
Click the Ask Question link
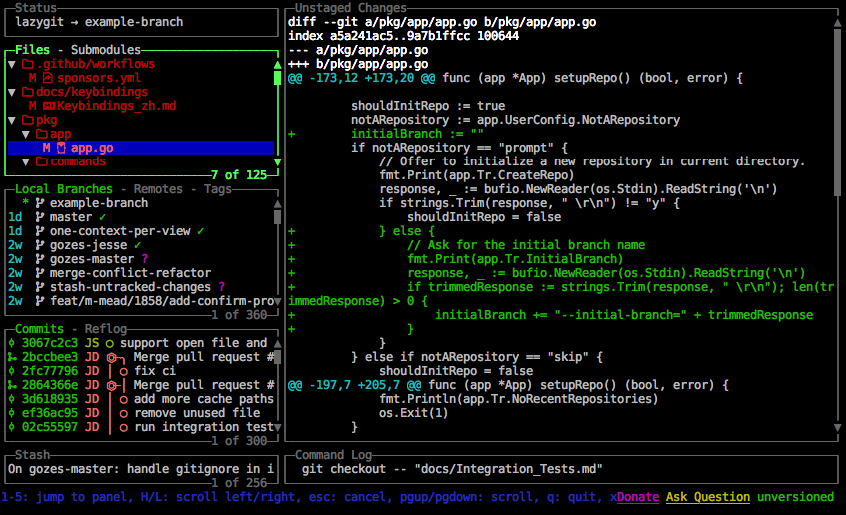point(707,497)
